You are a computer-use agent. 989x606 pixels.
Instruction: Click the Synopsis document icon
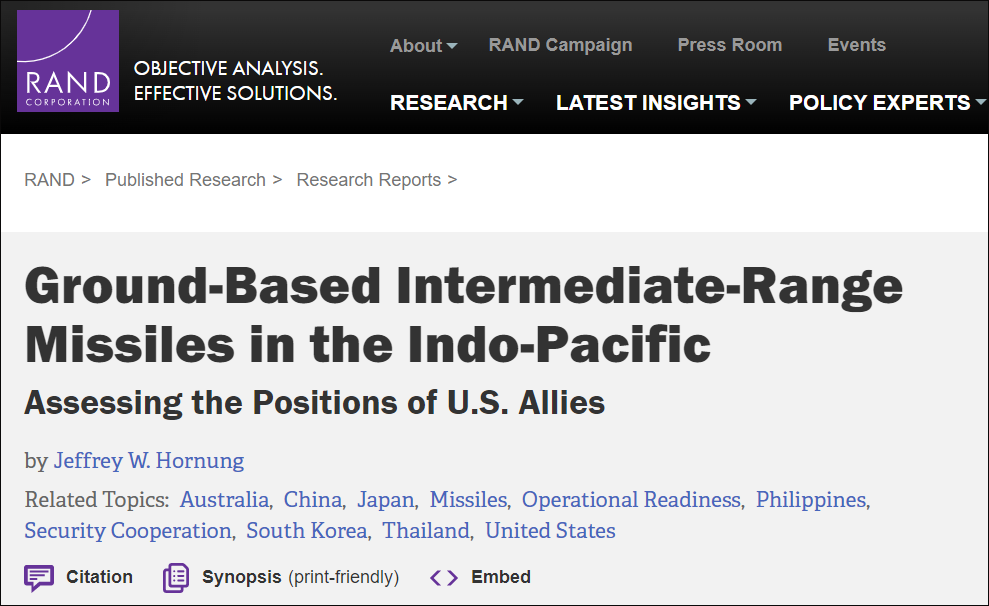(176, 578)
